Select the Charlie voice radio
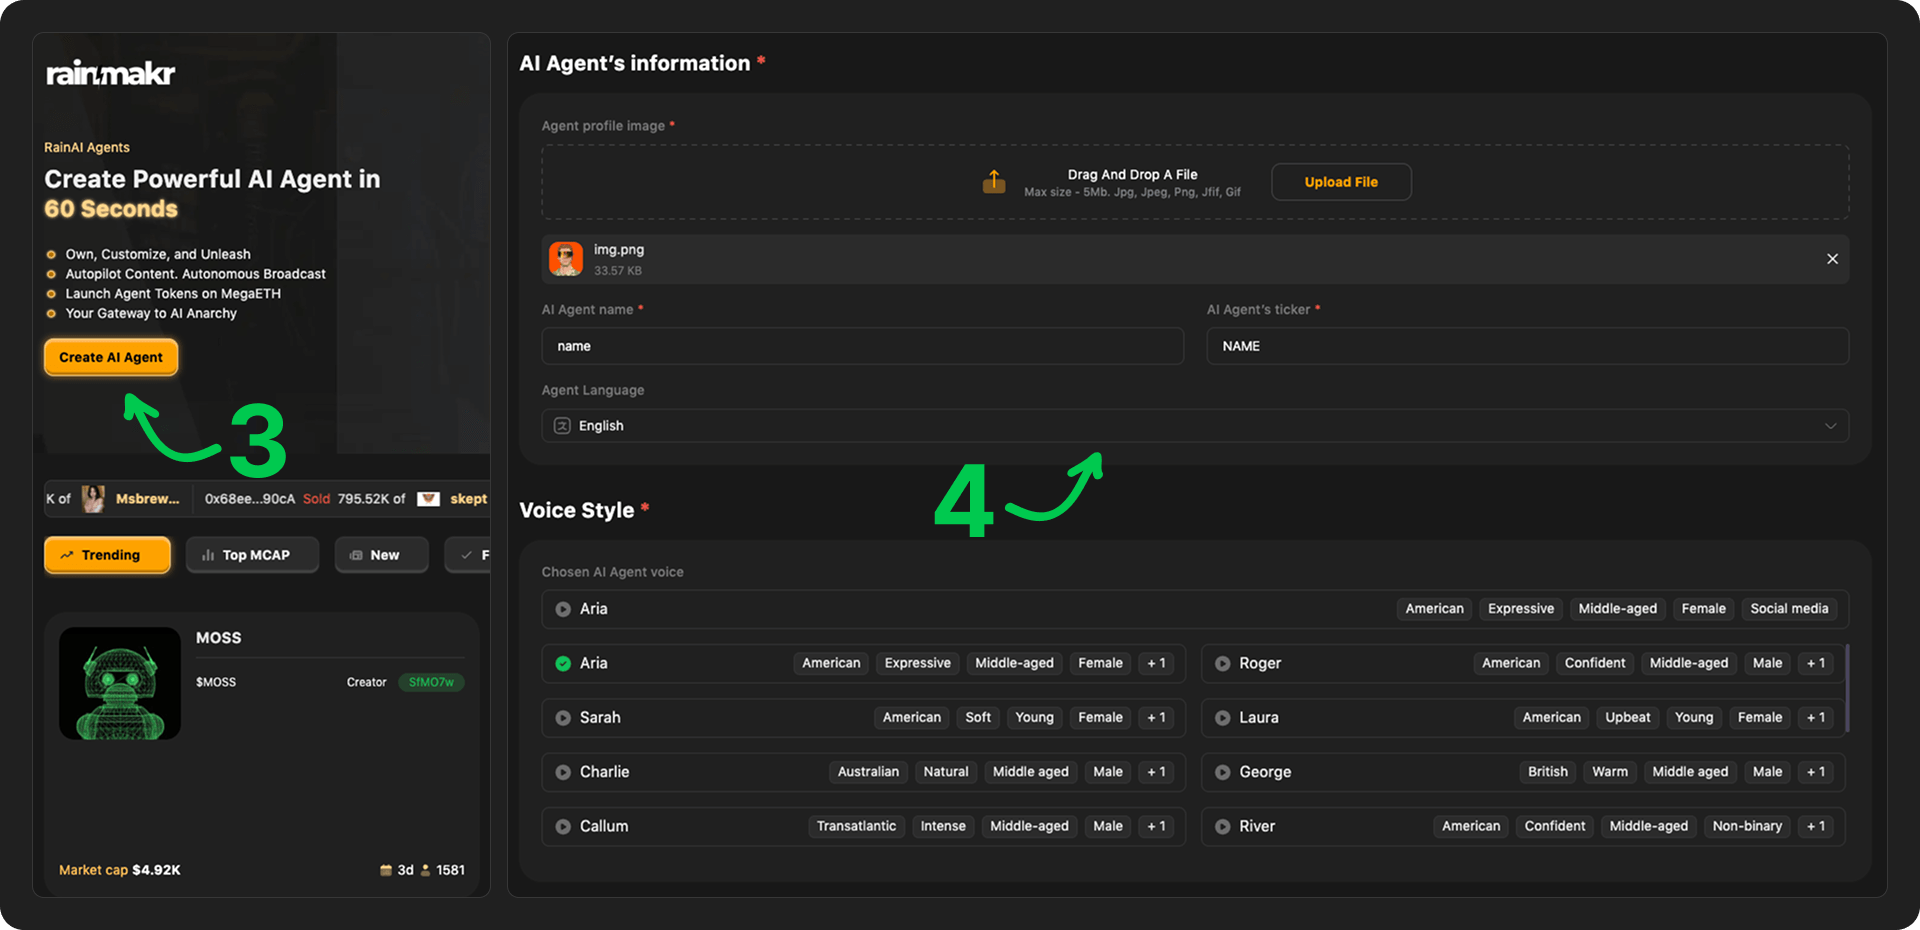This screenshot has height=930, width=1920. pos(563,772)
